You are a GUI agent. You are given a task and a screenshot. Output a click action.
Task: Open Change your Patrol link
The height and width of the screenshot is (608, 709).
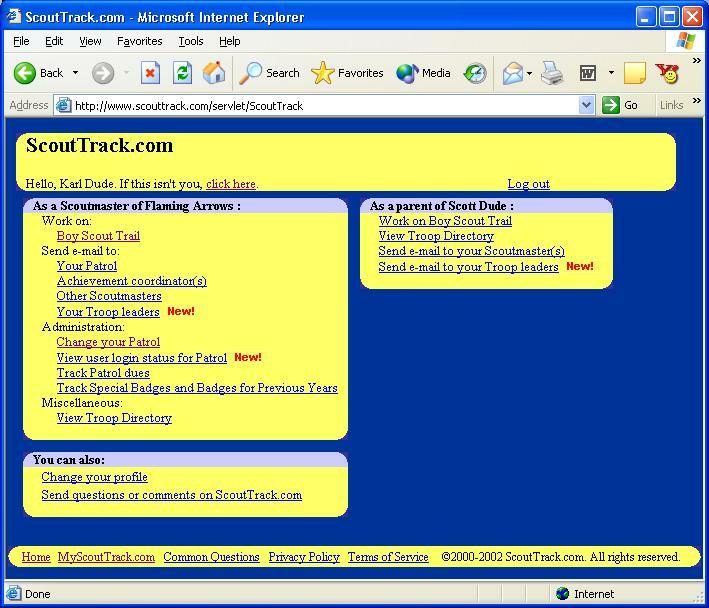108,342
